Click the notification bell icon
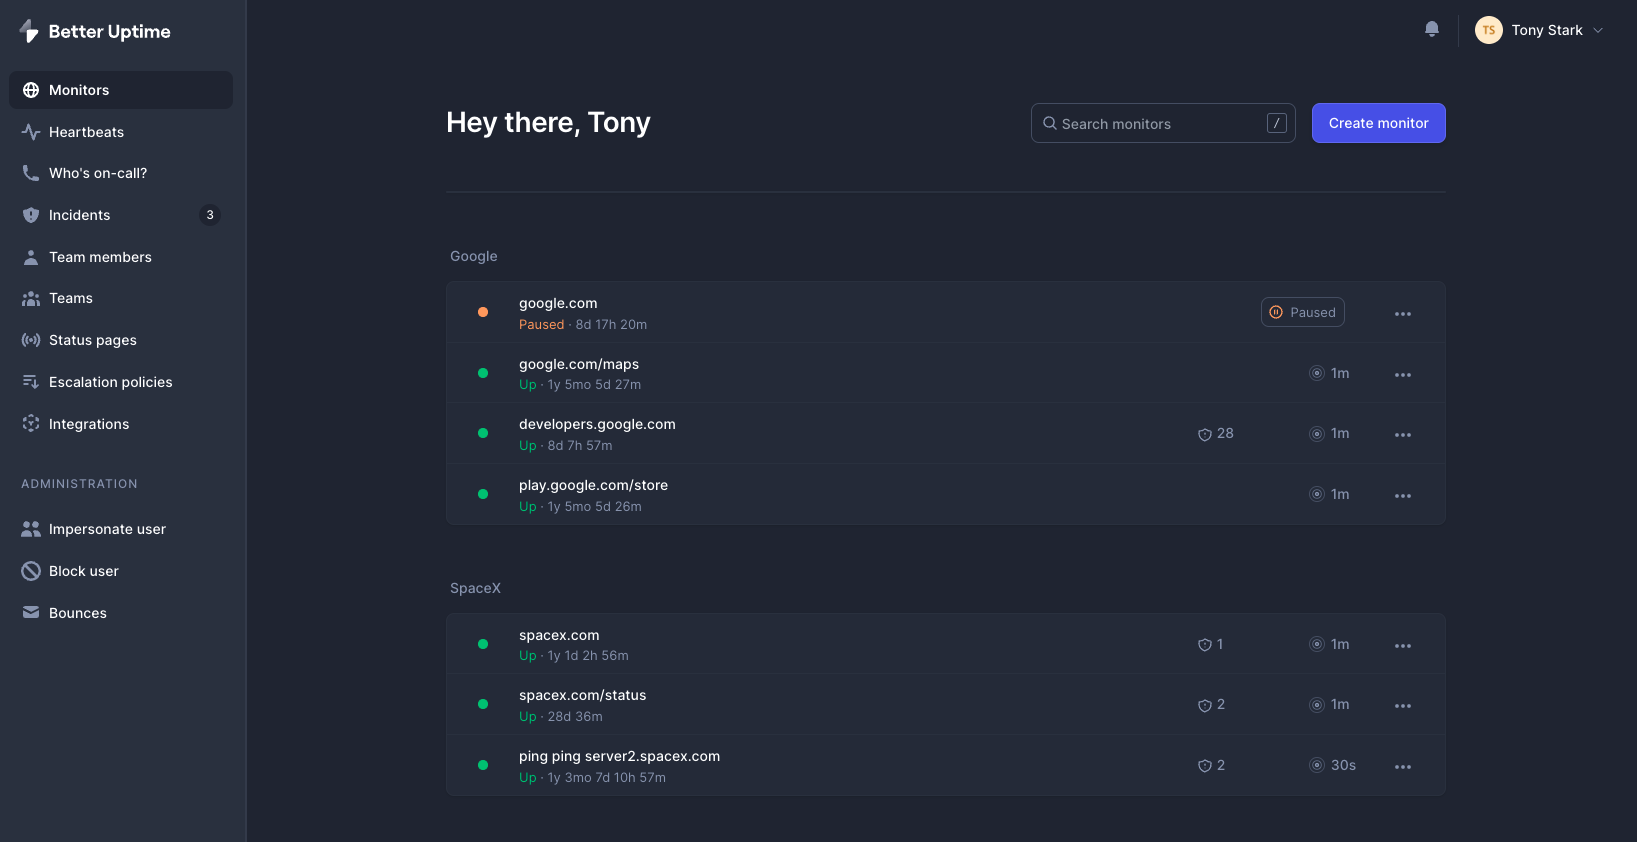Image resolution: width=1637 pixels, height=842 pixels. coord(1431,30)
